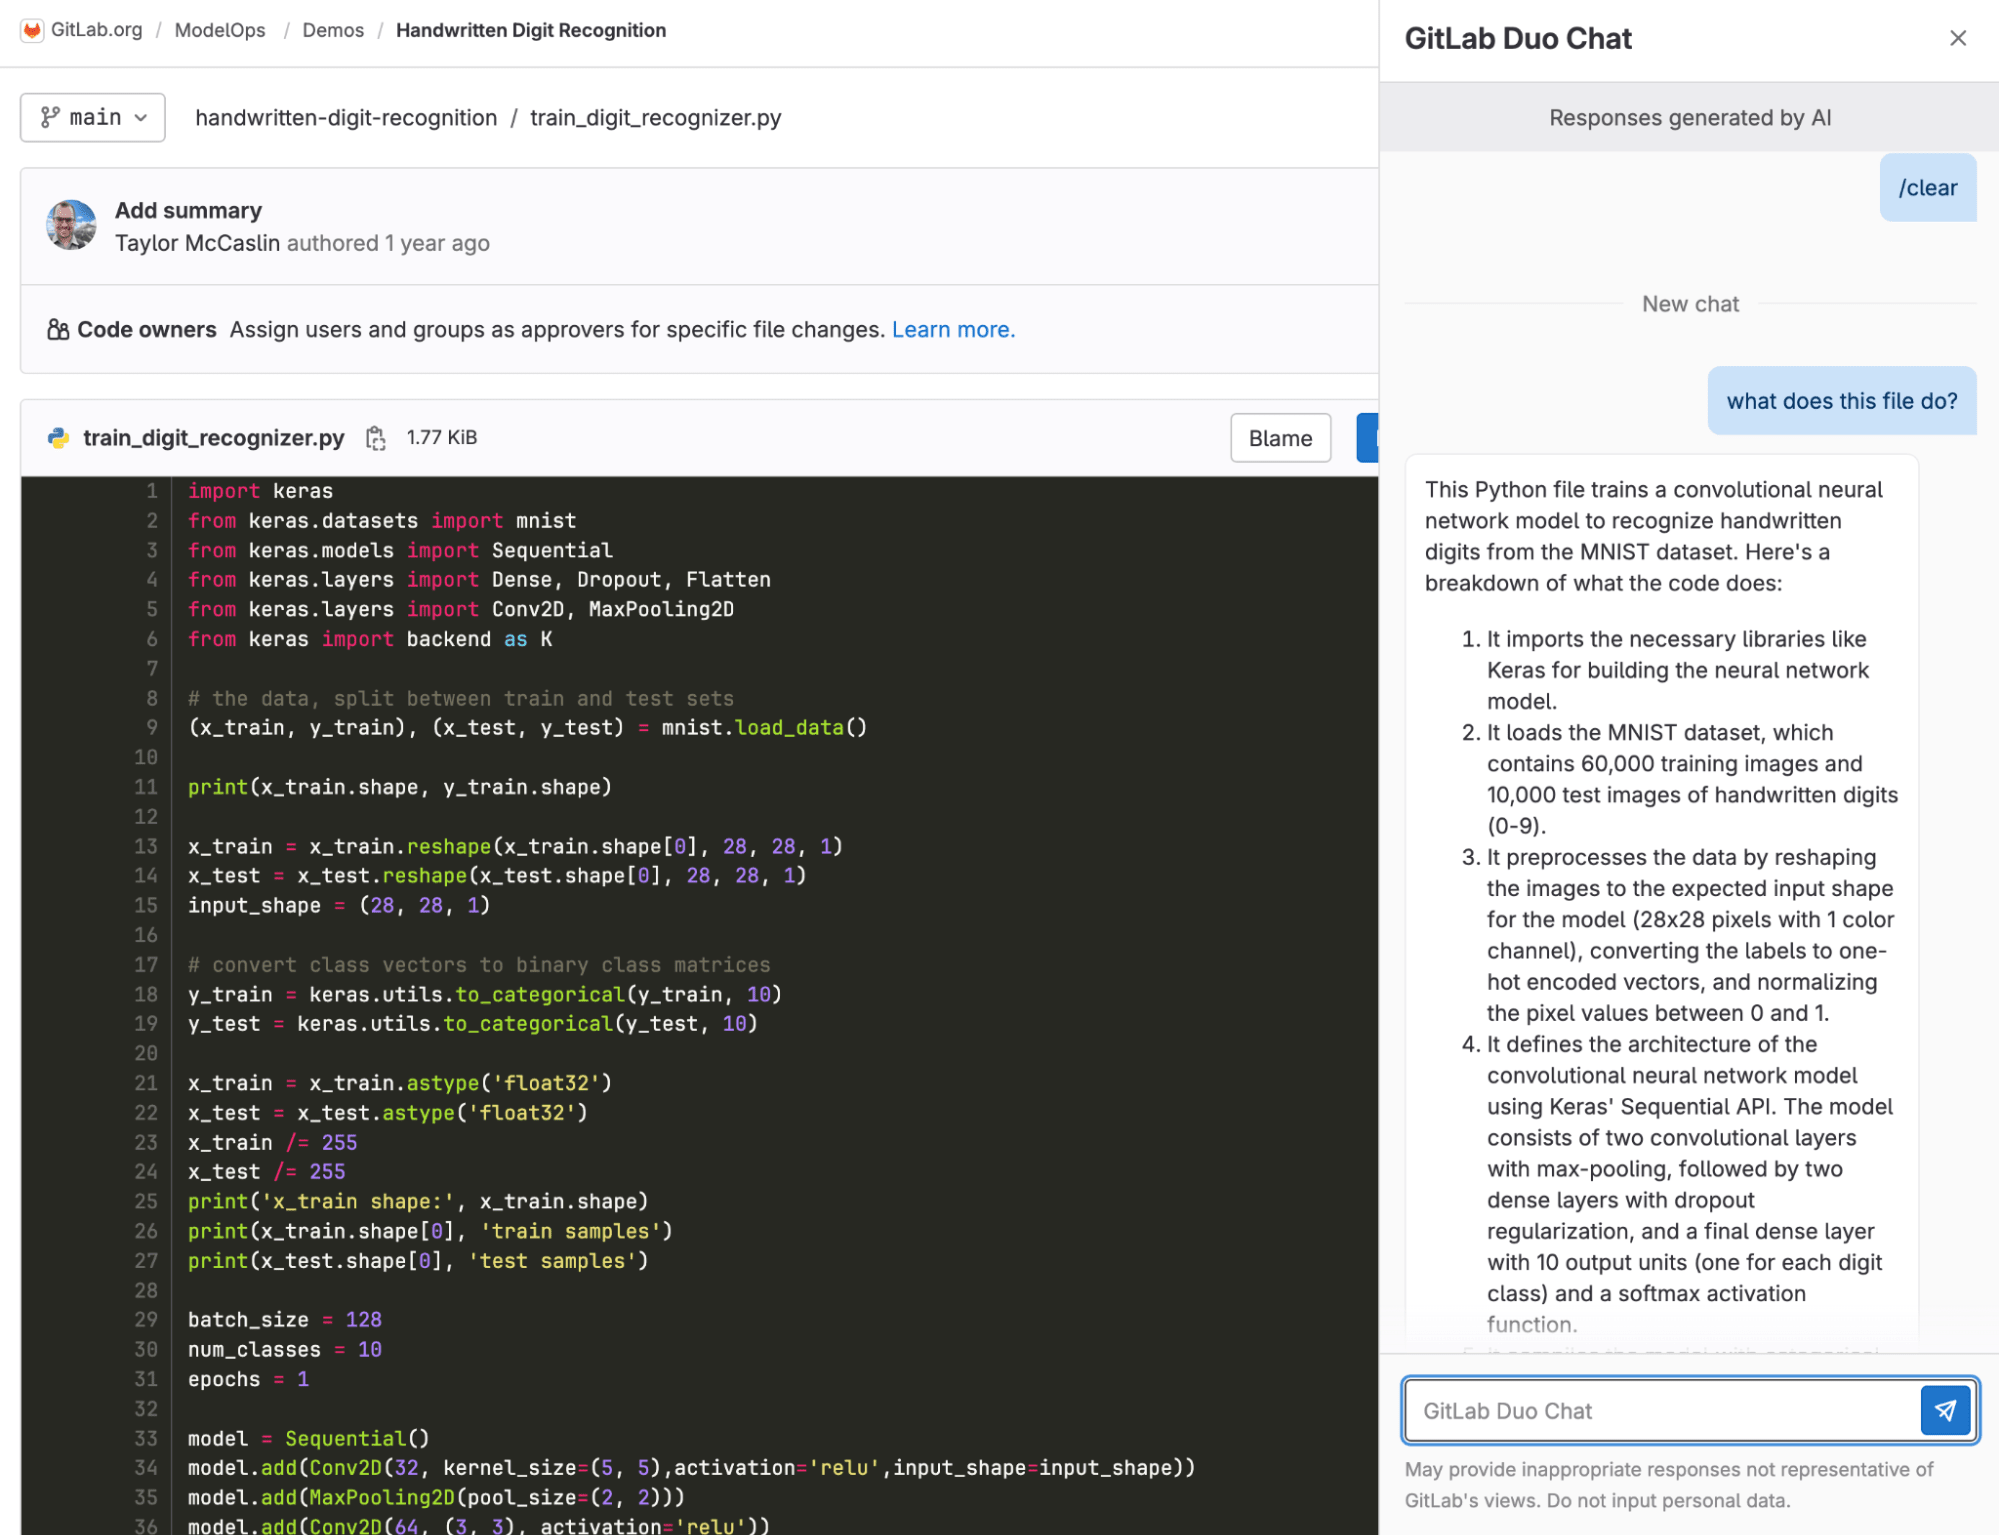Screen dimensions: 1999x1536
Task: Go to the ModelOps breadcrumb
Action: click(220, 30)
